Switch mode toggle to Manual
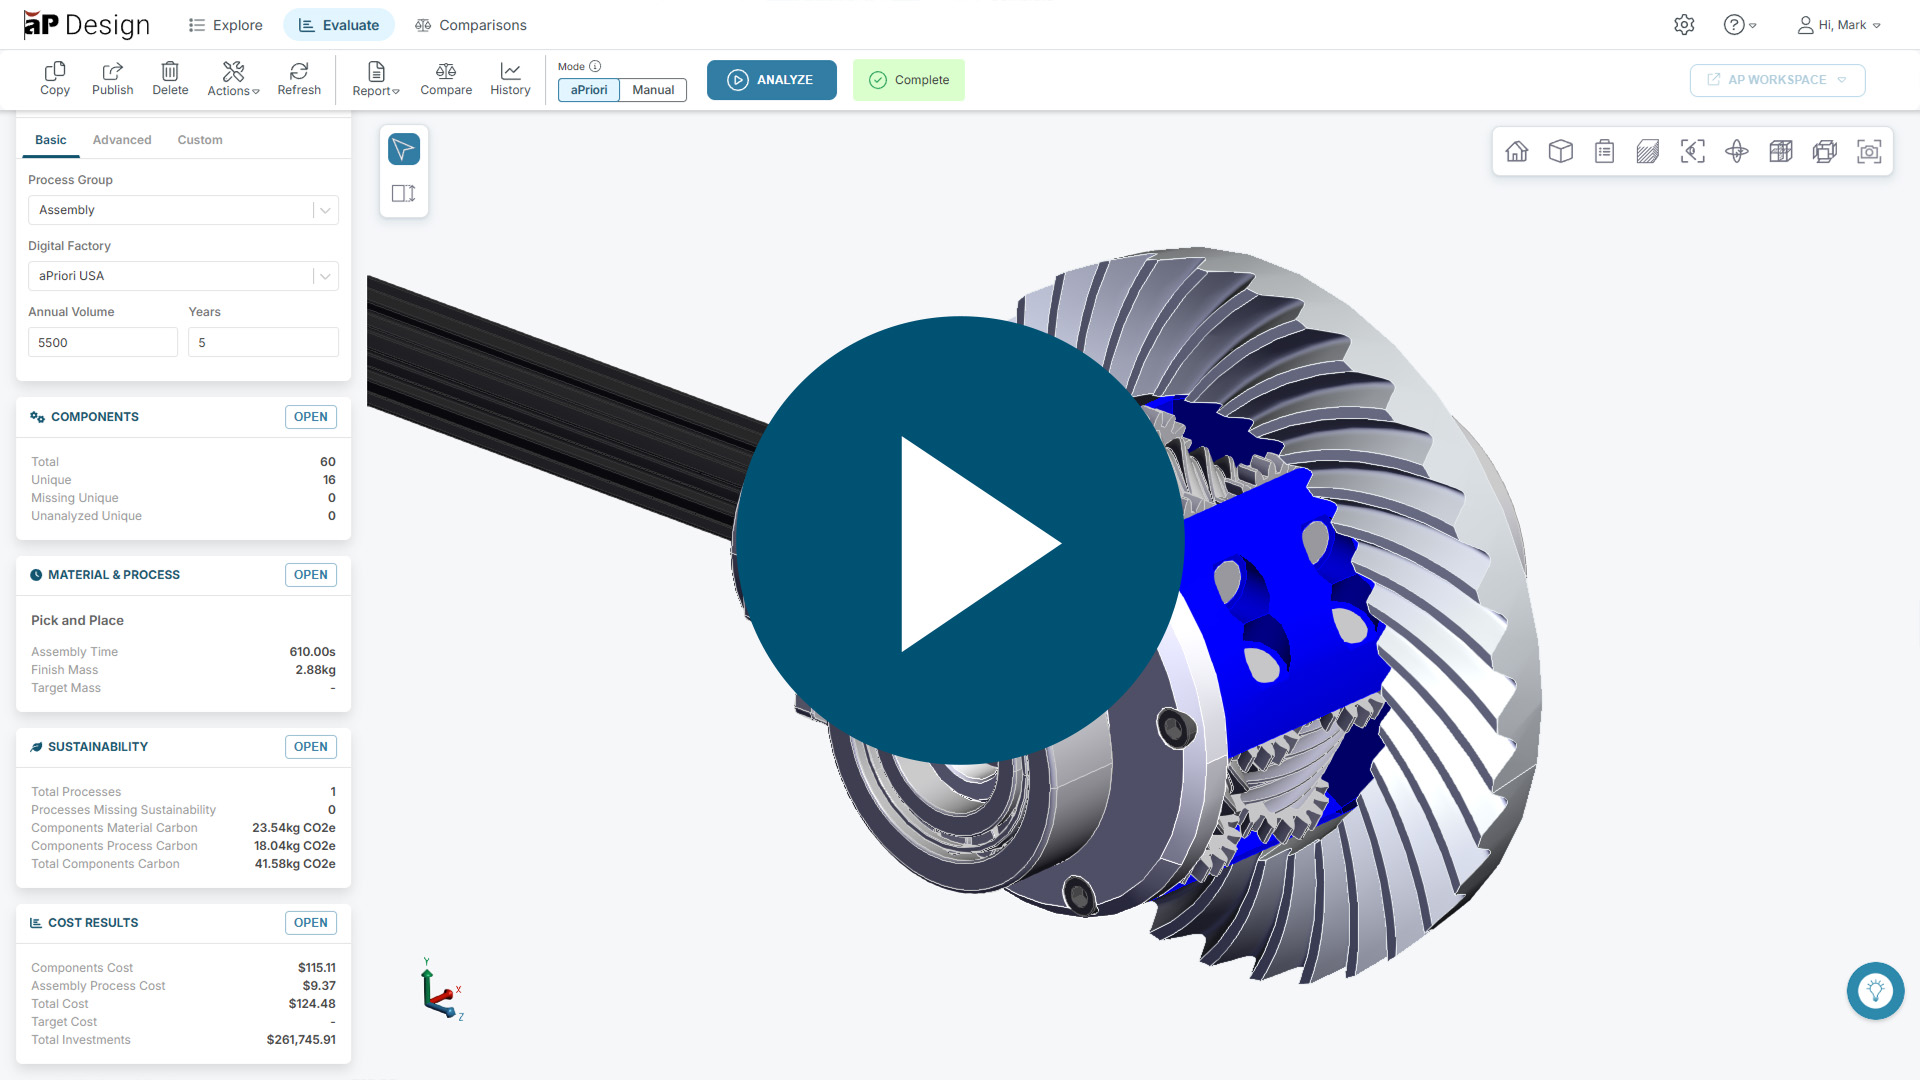 [653, 90]
